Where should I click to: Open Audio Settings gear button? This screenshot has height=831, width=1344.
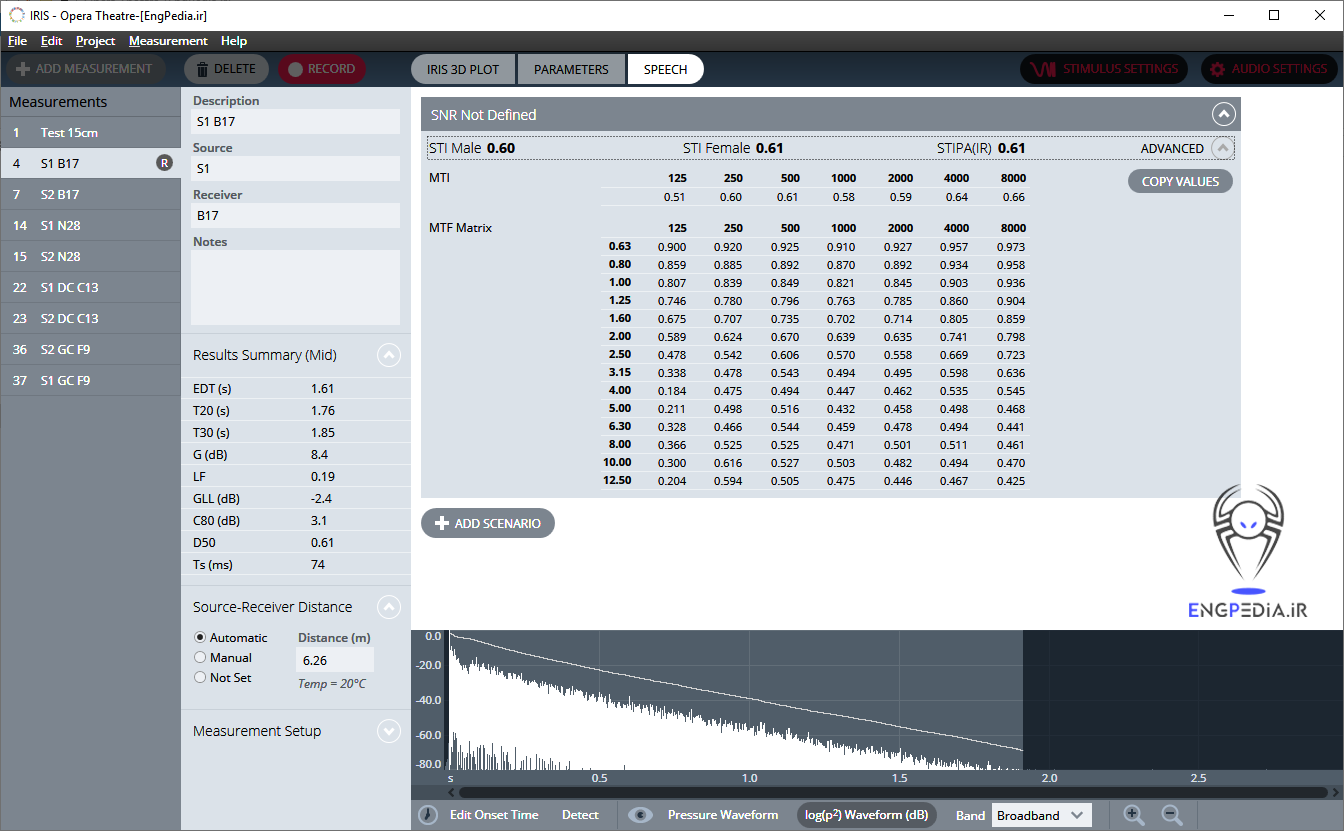(1268, 69)
